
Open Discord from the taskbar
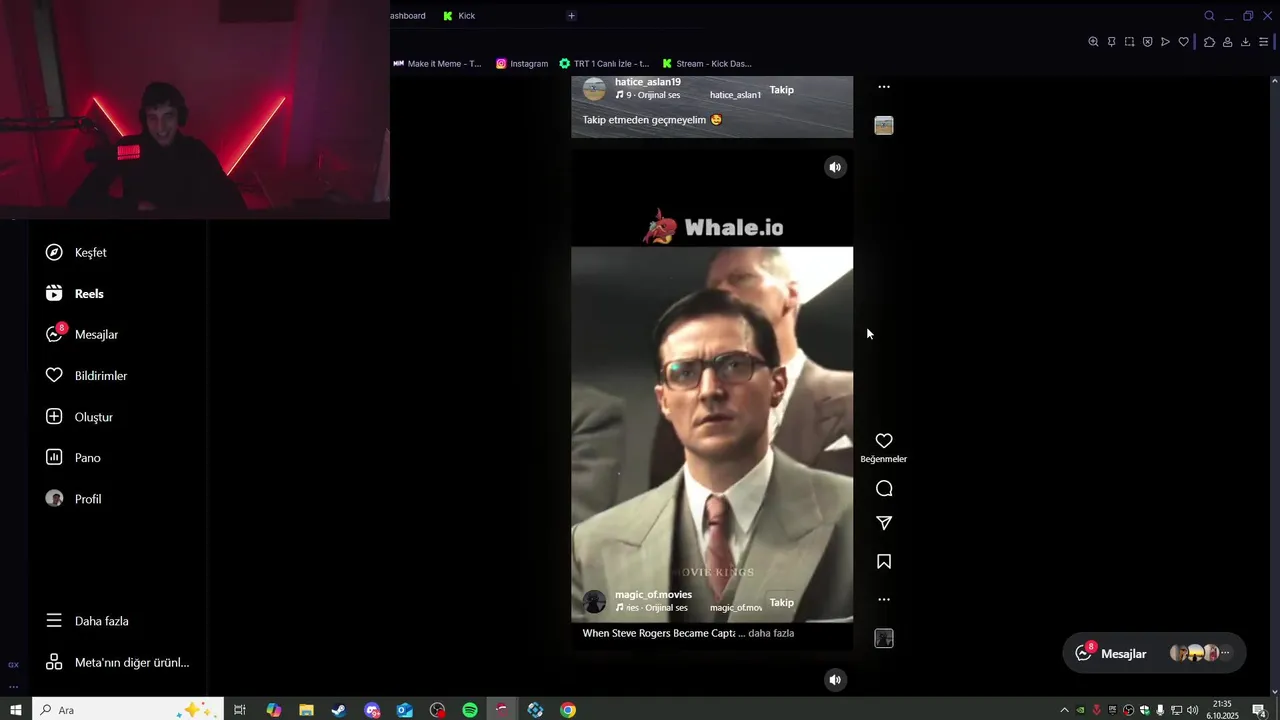point(372,710)
